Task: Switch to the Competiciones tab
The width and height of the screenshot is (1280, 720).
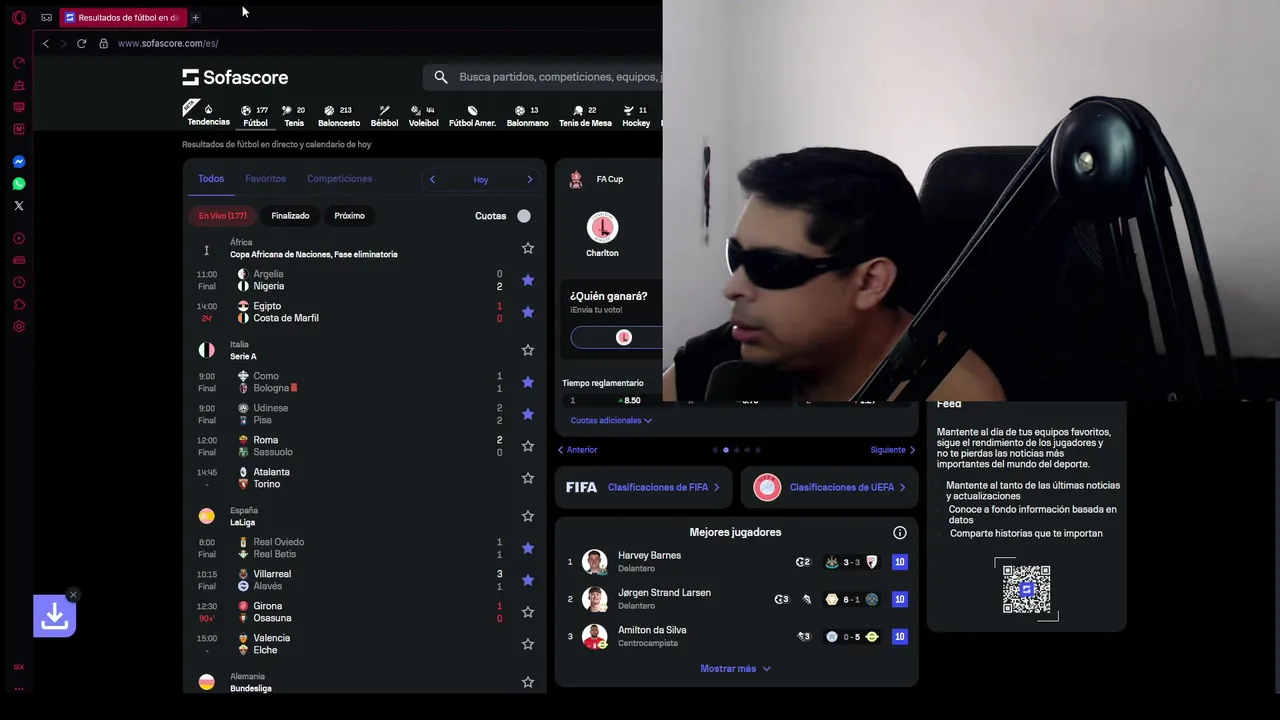Action: tap(339, 179)
